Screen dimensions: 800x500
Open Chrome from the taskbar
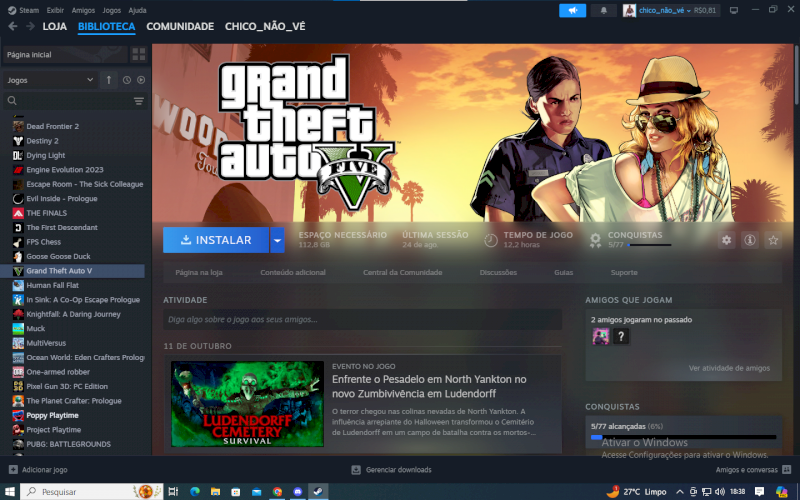tap(277, 491)
